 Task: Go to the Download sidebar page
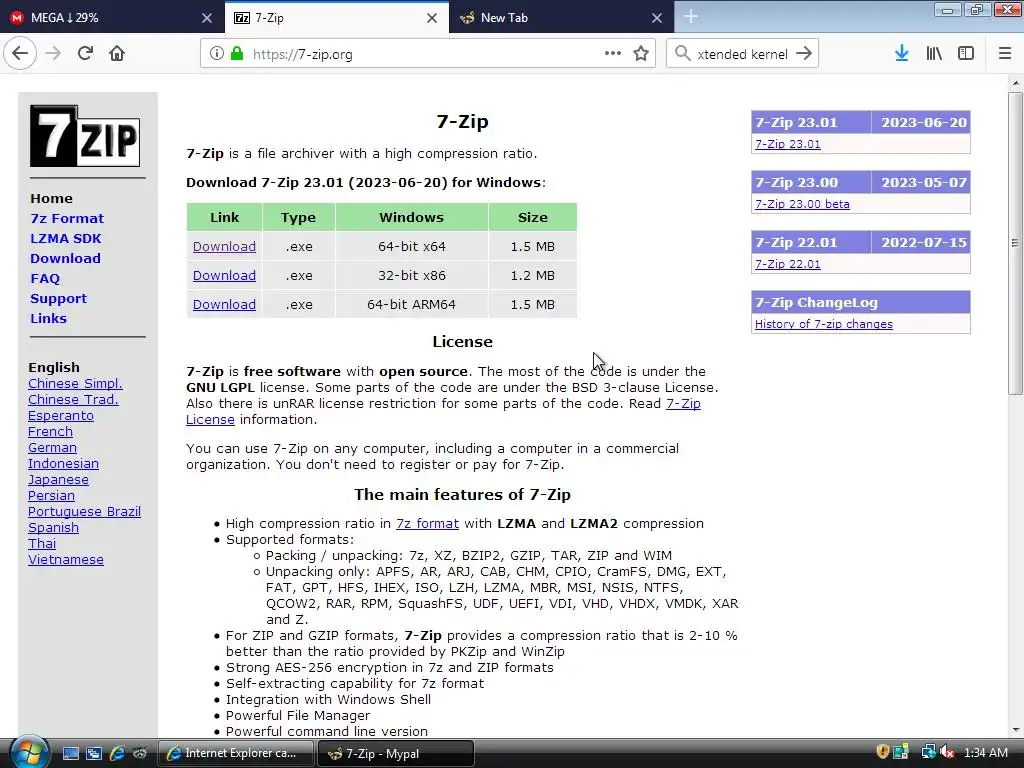pos(65,258)
